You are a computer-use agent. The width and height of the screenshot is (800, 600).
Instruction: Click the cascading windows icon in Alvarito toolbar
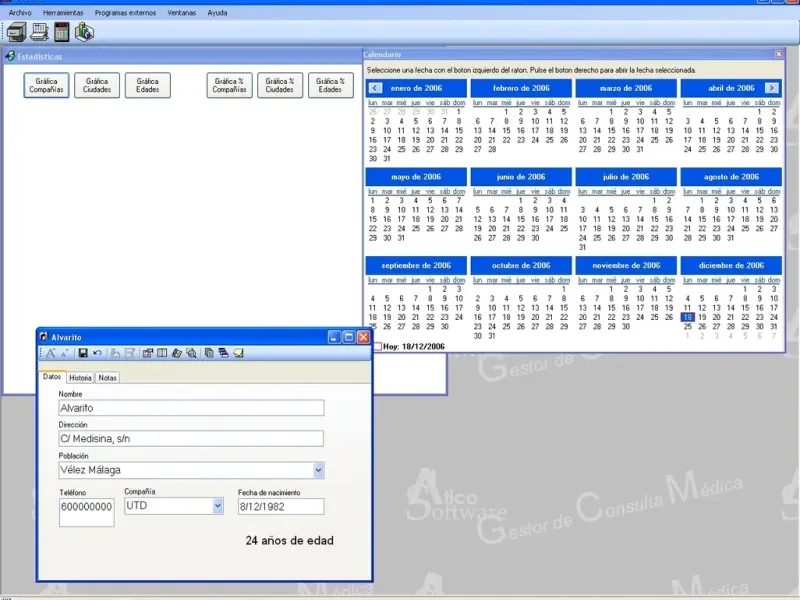pos(223,353)
